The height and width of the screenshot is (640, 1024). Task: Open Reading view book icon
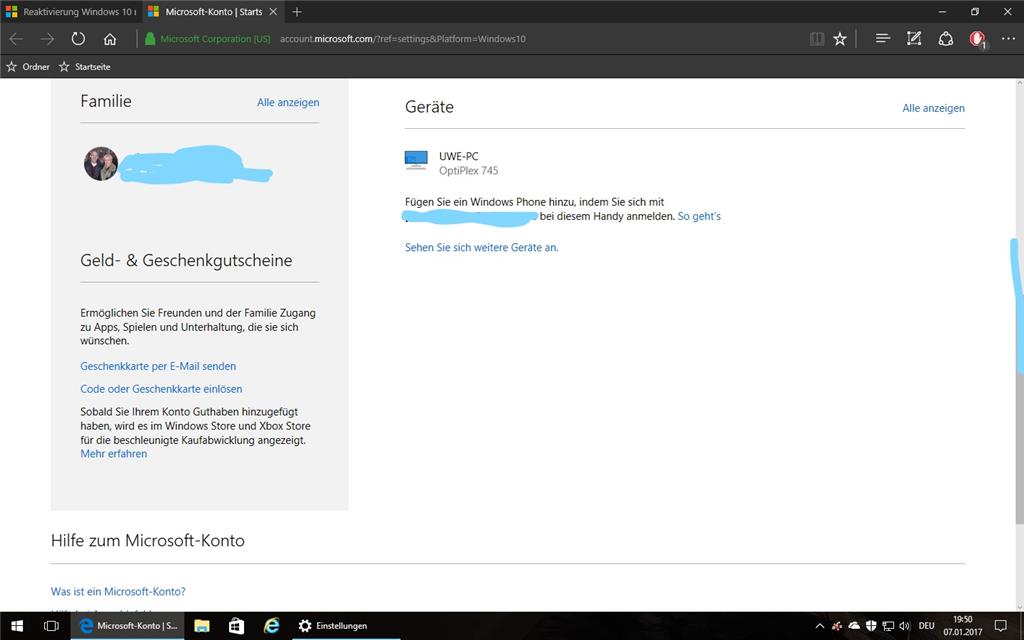click(817, 39)
